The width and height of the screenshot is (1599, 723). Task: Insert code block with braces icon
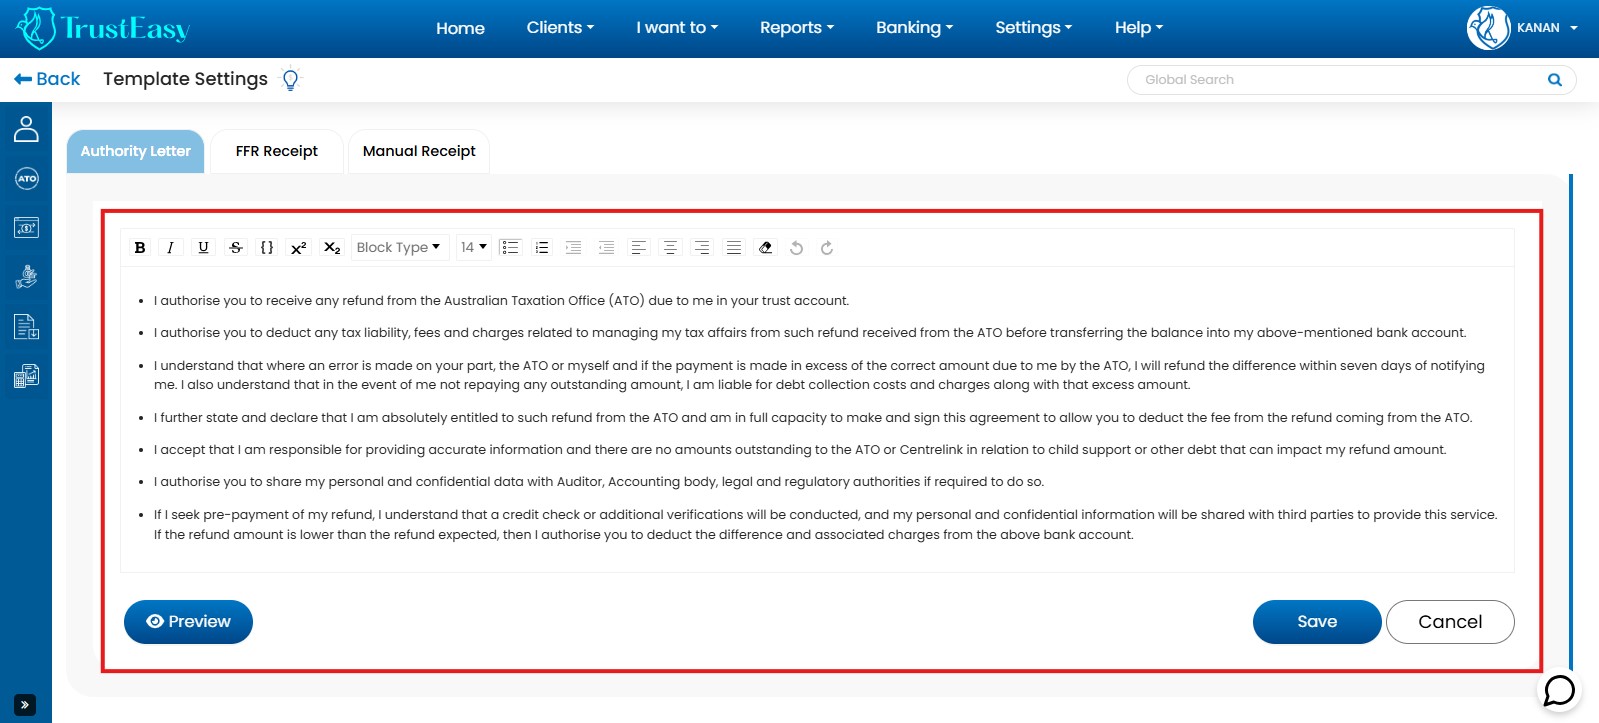coord(267,248)
